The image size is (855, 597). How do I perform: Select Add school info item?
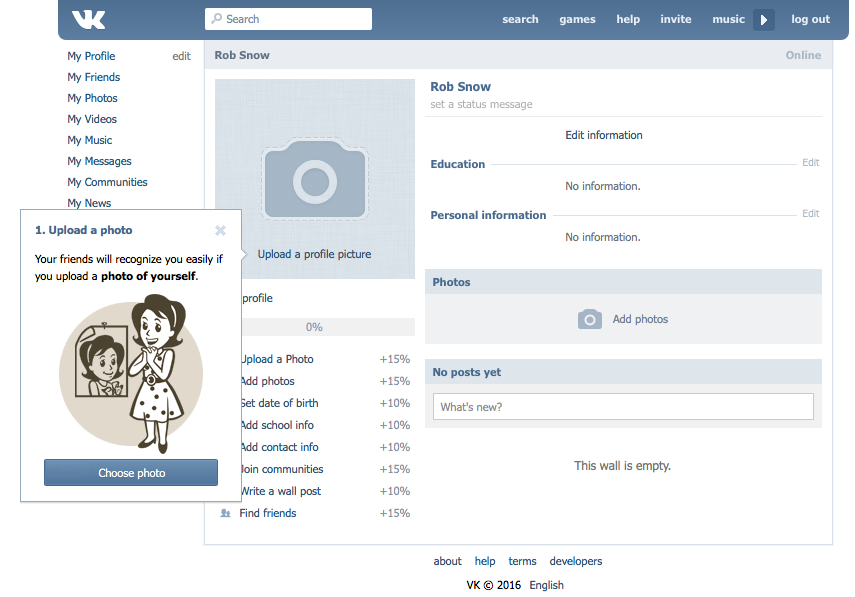click(326, 425)
